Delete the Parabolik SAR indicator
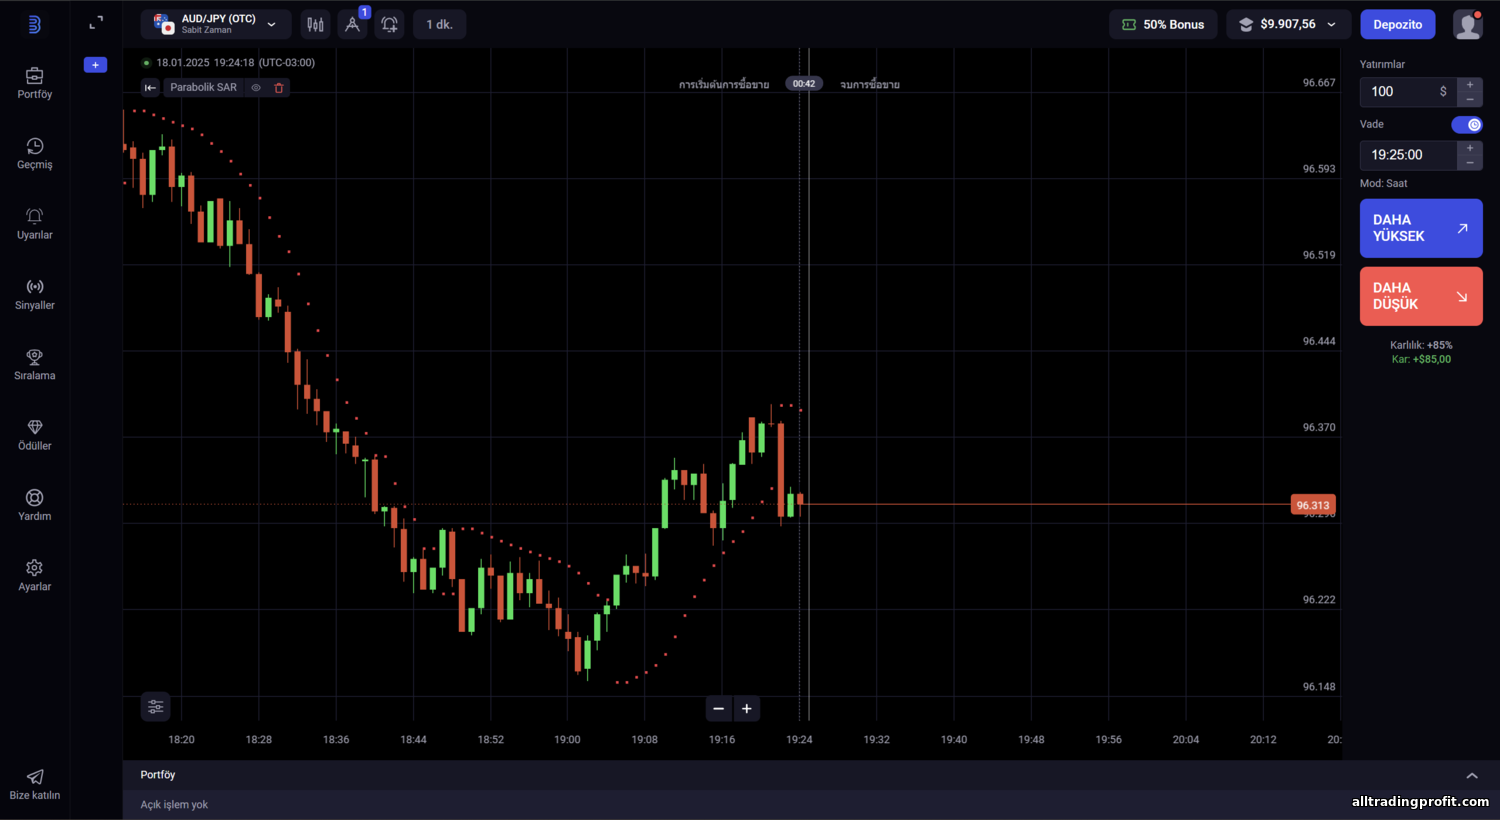The height and width of the screenshot is (820, 1500). [x=279, y=88]
